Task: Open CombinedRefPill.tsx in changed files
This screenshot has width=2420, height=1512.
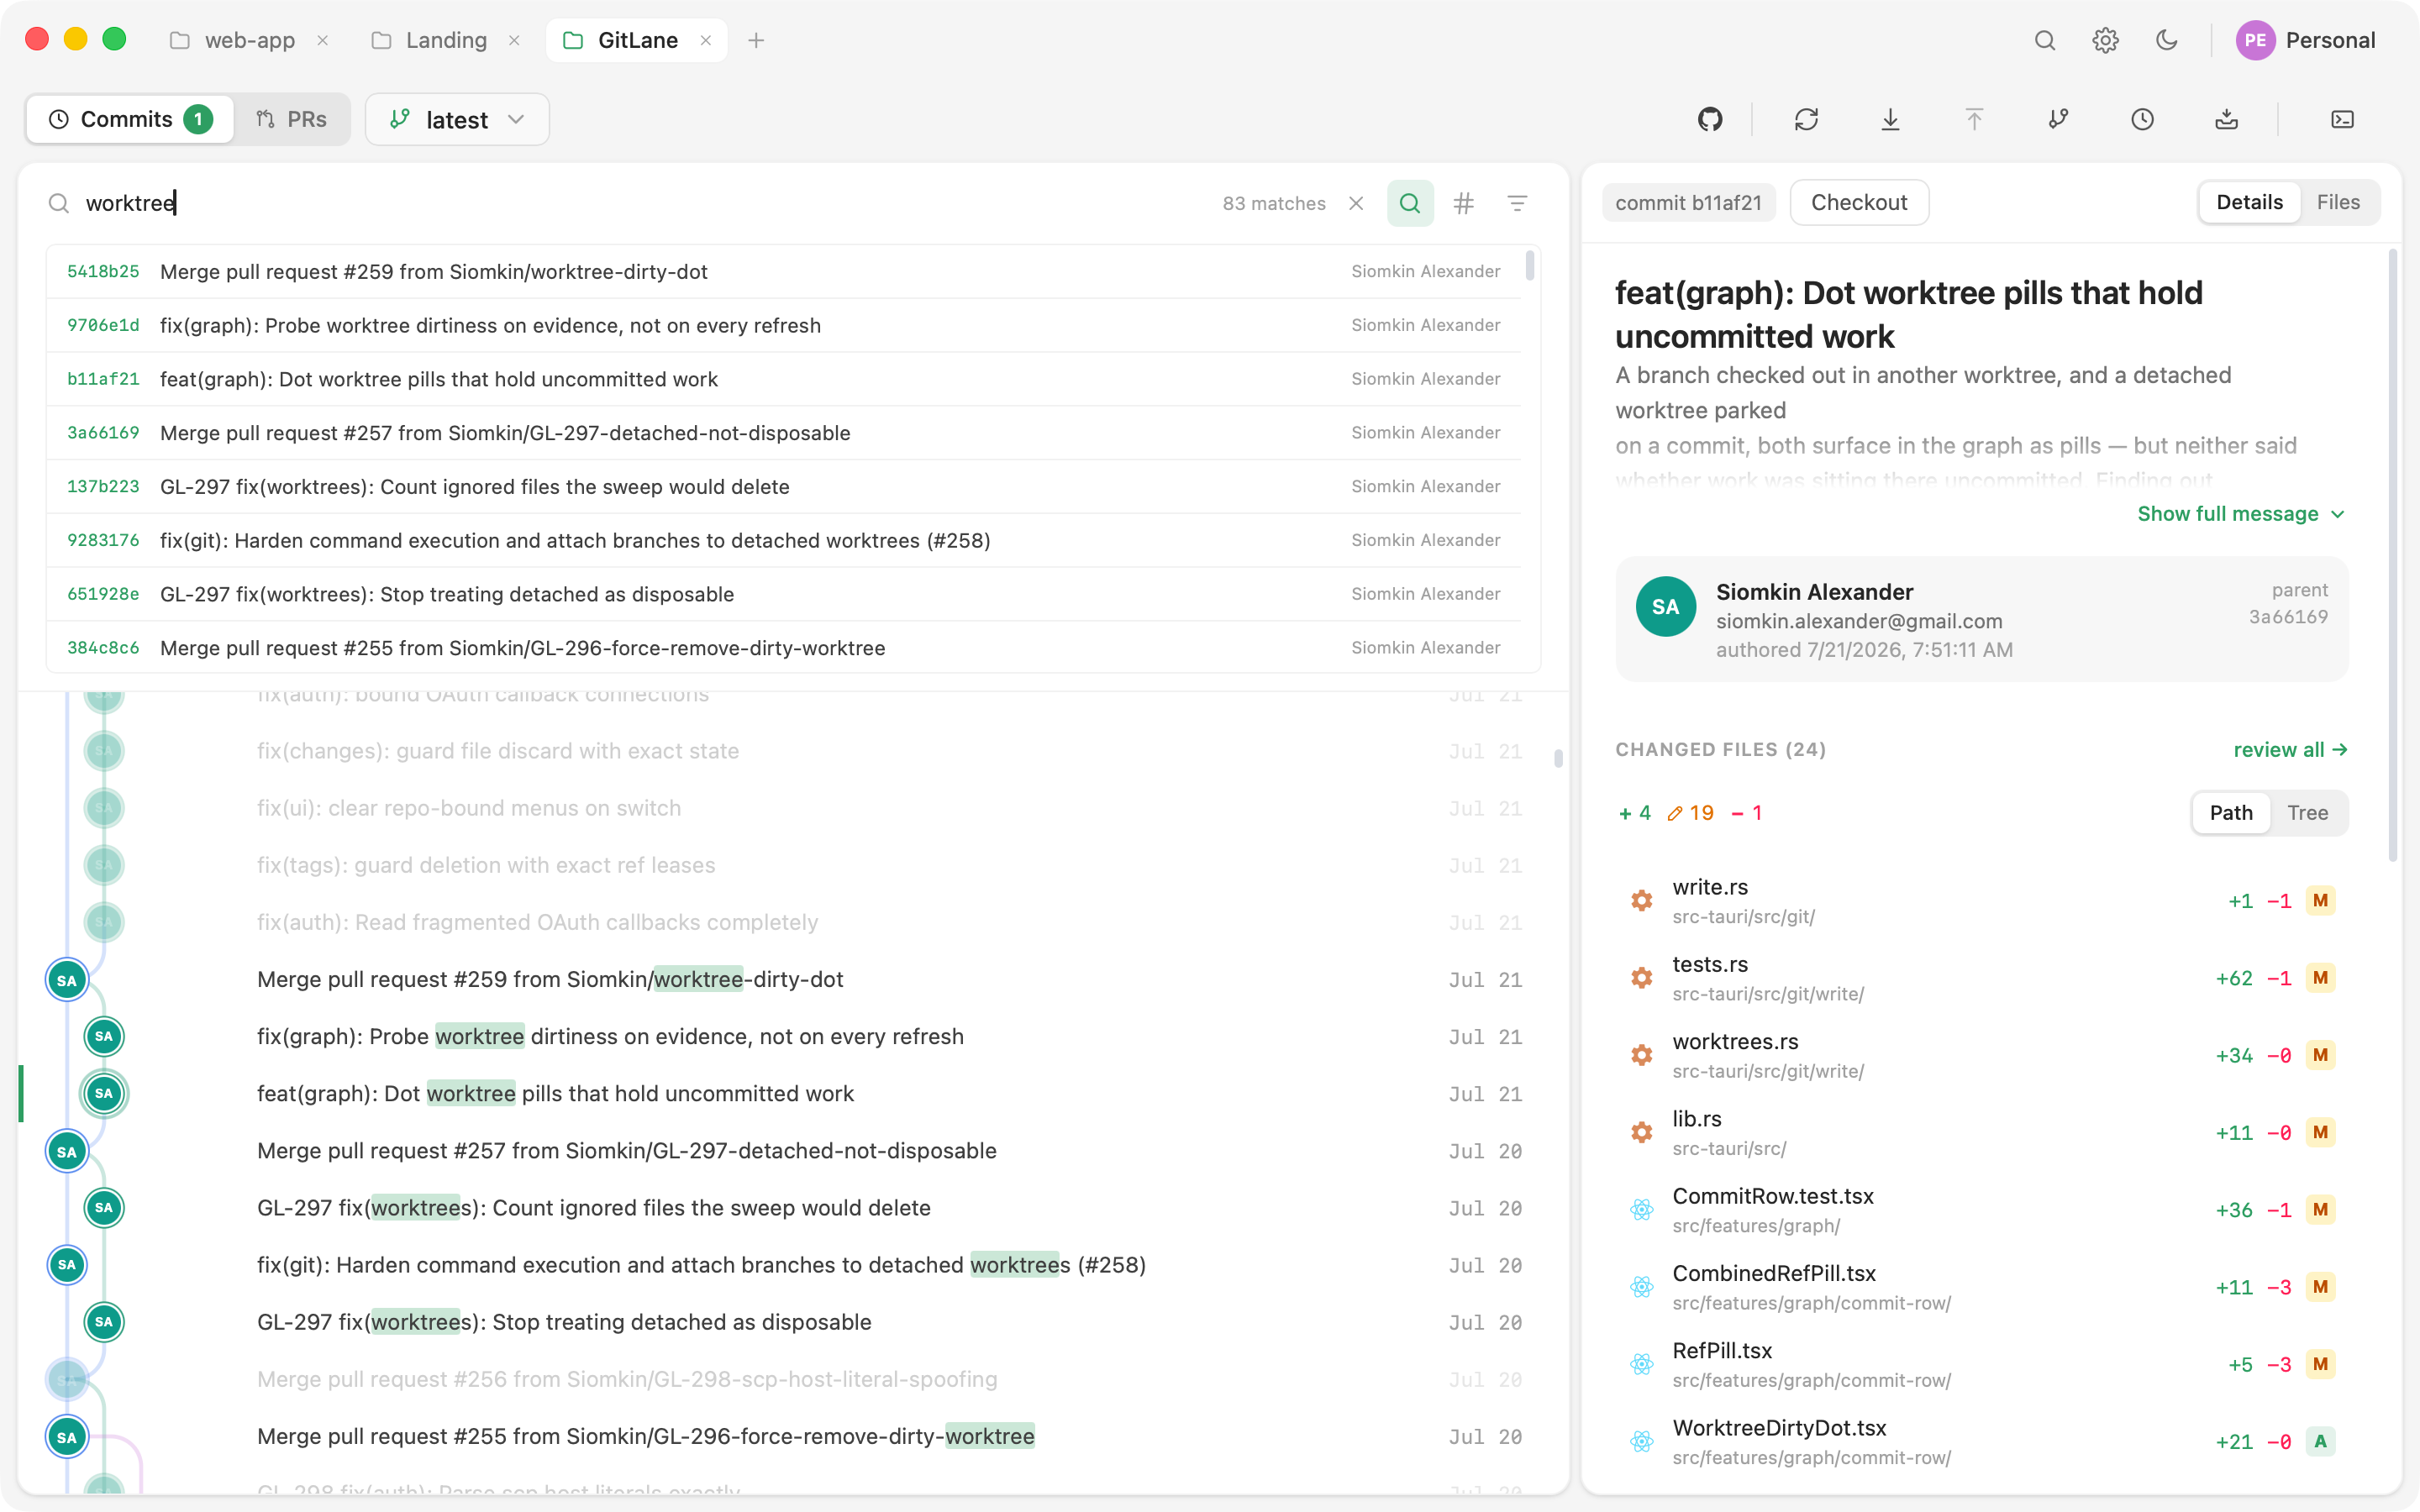Action: point(1982,1286)
